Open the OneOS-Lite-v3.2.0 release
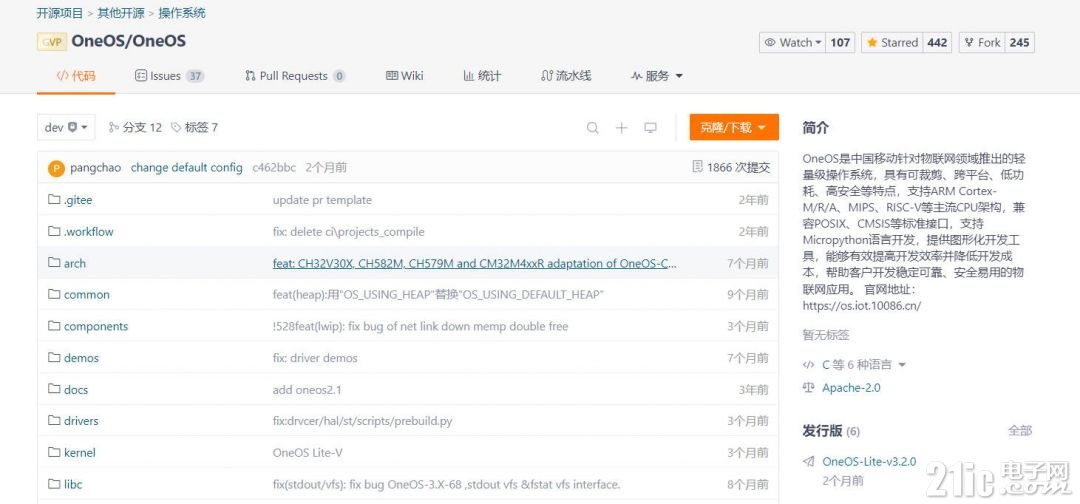Image resolution: width=1080 pixels, height=504 pixels. tap(869, 461)
